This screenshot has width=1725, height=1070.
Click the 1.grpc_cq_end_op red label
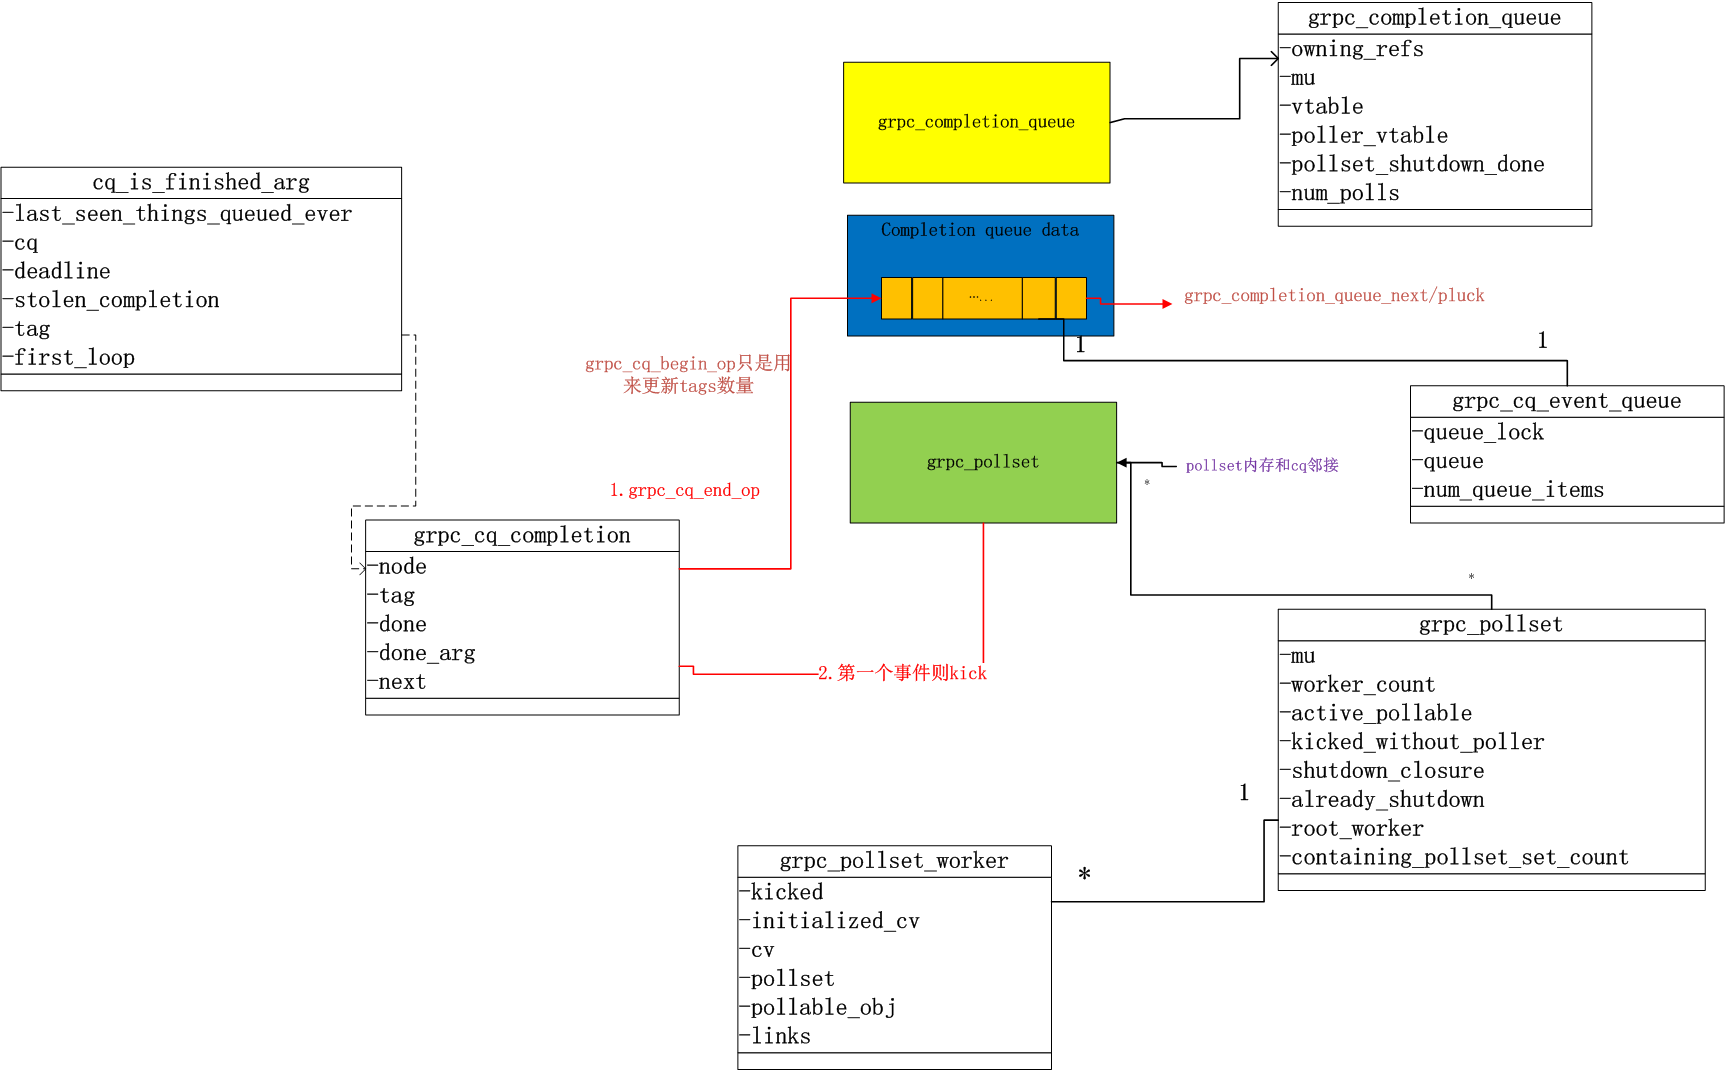click(684, 490)
